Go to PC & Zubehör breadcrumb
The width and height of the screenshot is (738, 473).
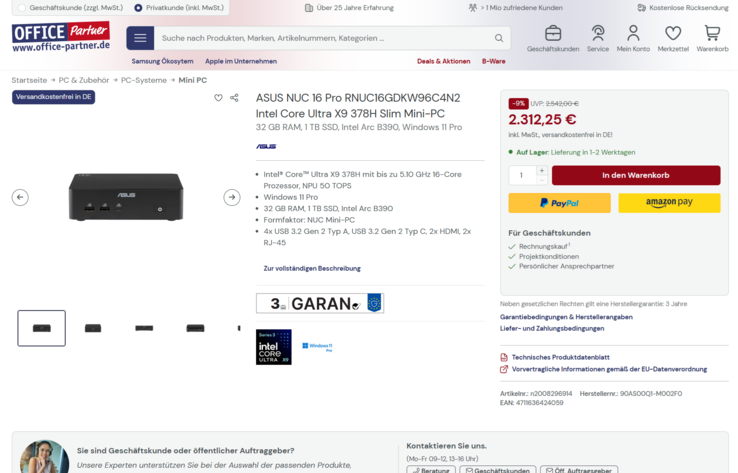(x=84, y=80)
